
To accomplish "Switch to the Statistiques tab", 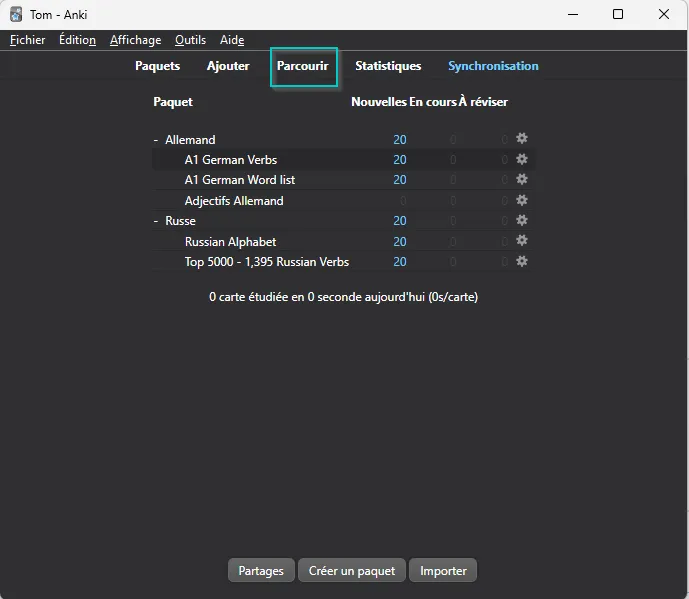I will [388, 66].
